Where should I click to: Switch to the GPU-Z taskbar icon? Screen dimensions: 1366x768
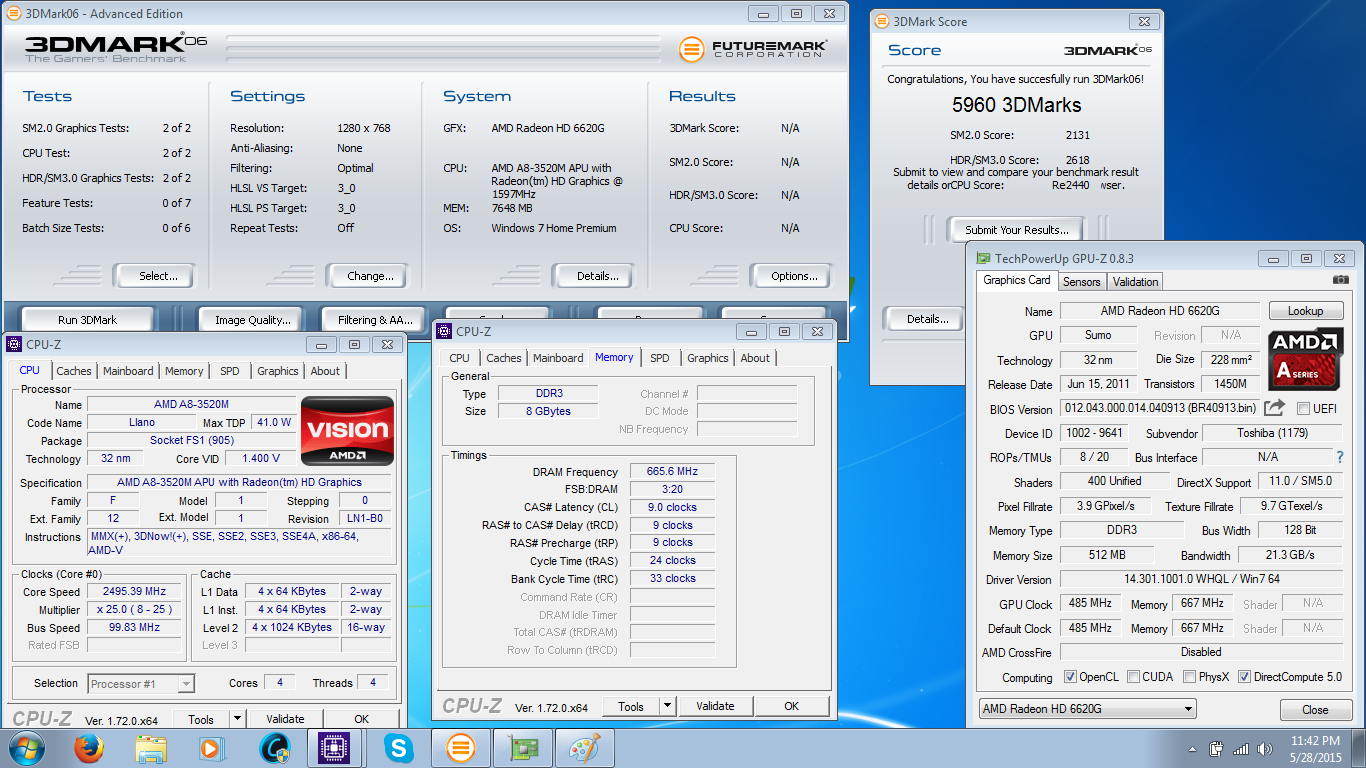[522, 748]
